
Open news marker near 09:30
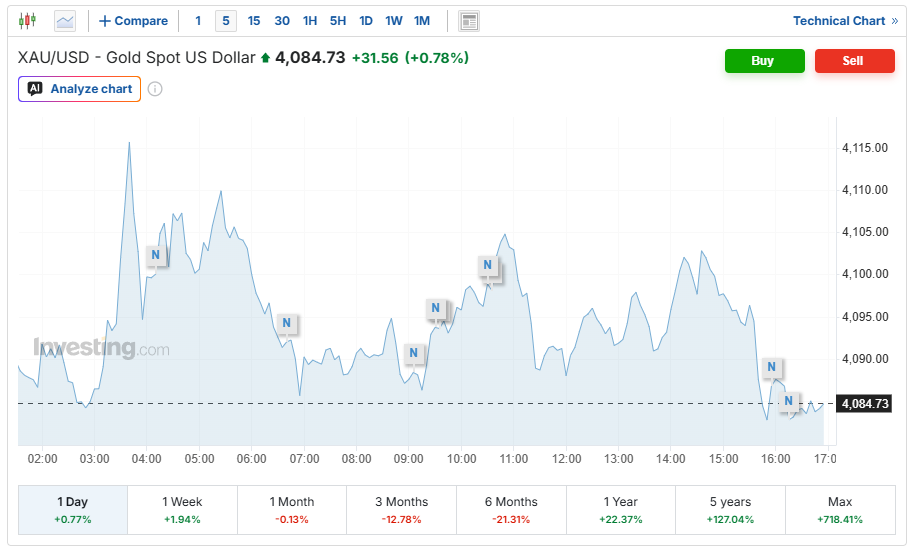435,308
